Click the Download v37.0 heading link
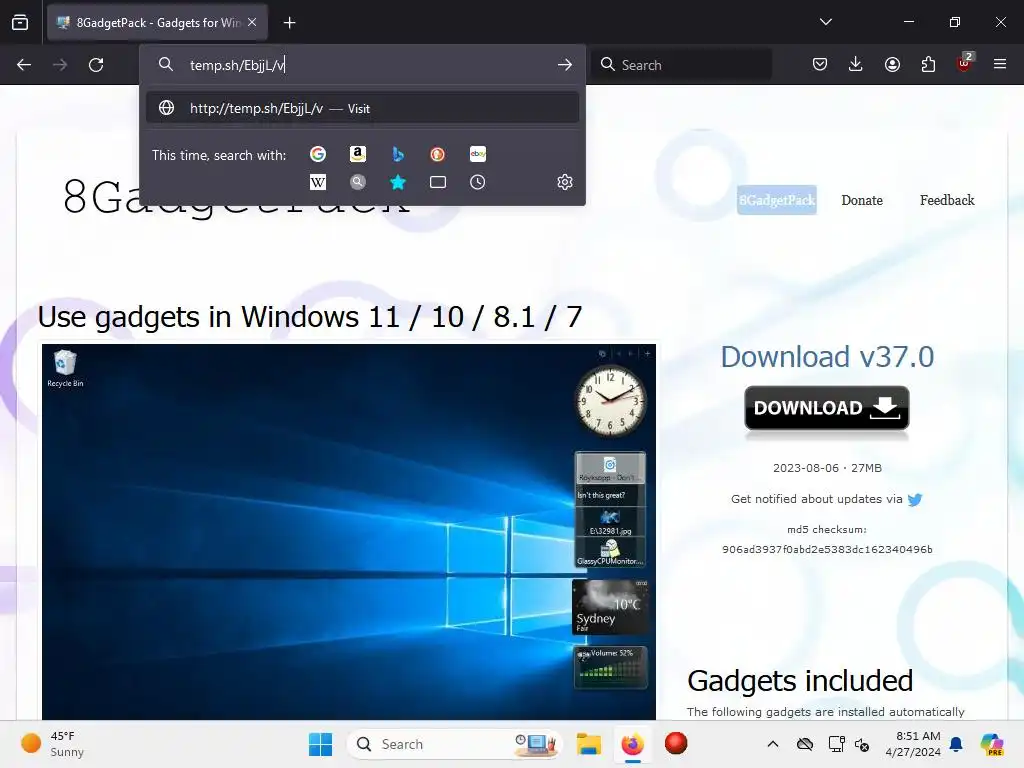This screenshot has width=1024, height=768. pos(827,357)
